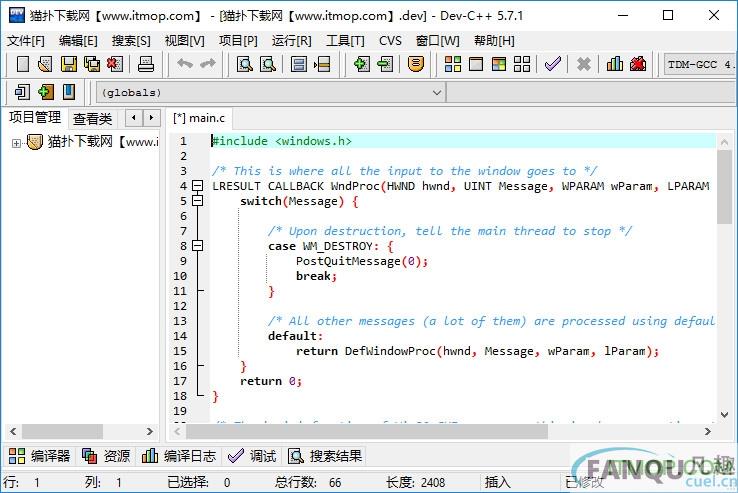The height and width of the screenshot is (493, 738).
Task: Open the (globals) scope dropdown
Action: (437, 92)
